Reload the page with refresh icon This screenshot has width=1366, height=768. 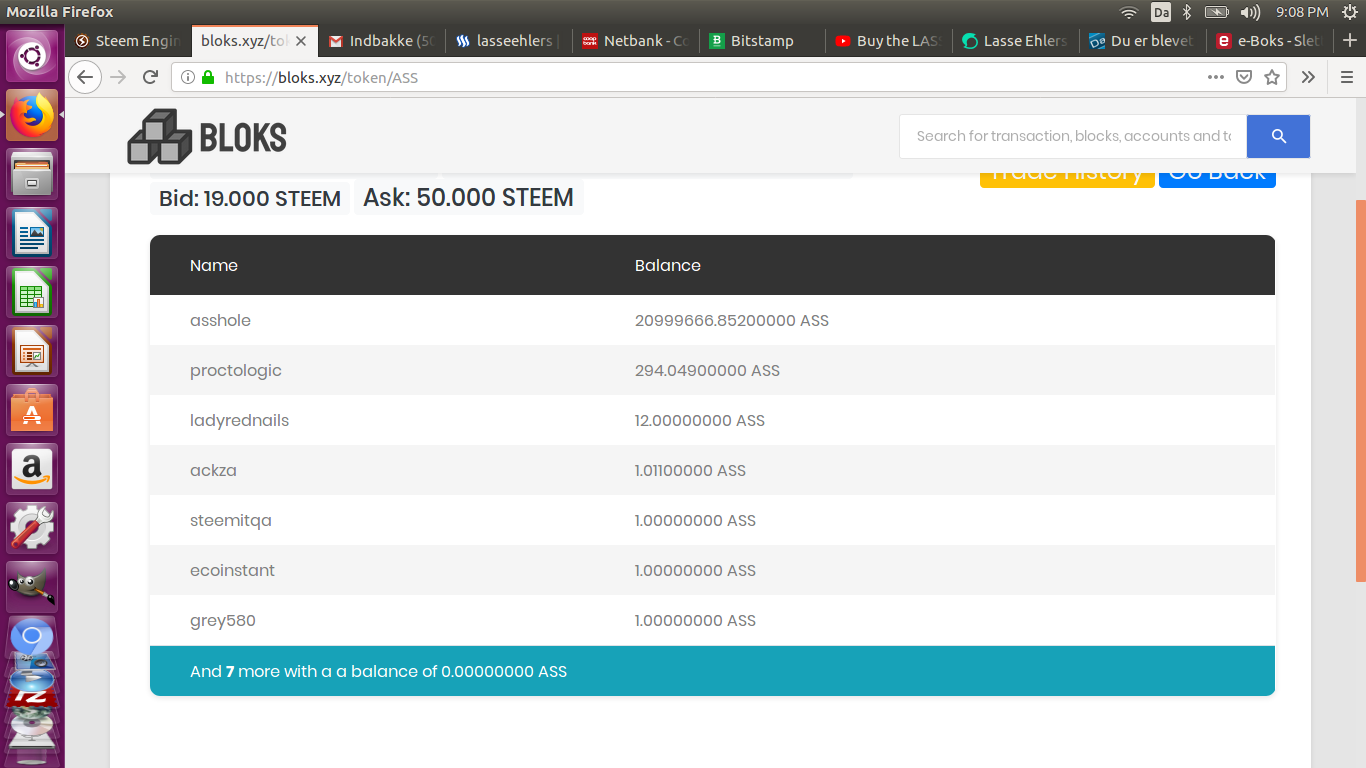click(x=150, y=77)
